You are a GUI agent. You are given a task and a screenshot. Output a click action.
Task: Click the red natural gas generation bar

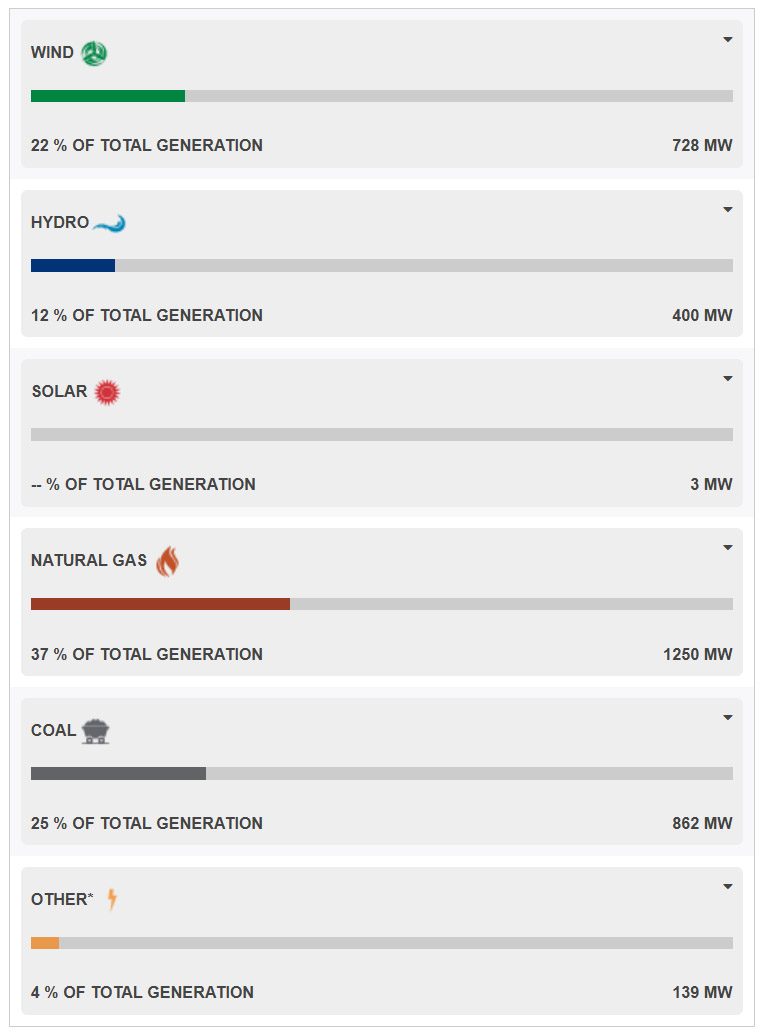161,604
